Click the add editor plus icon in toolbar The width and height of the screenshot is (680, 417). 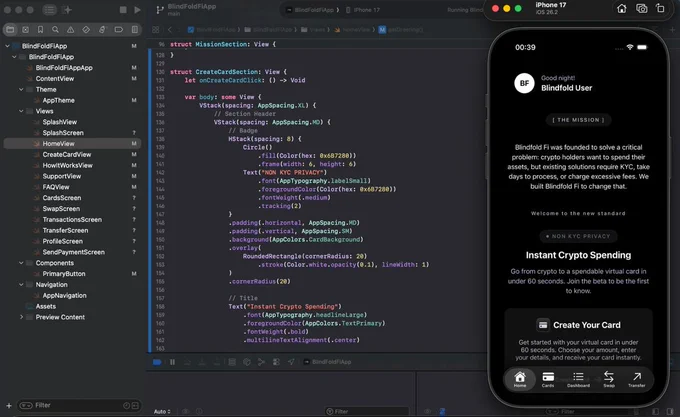67,10
